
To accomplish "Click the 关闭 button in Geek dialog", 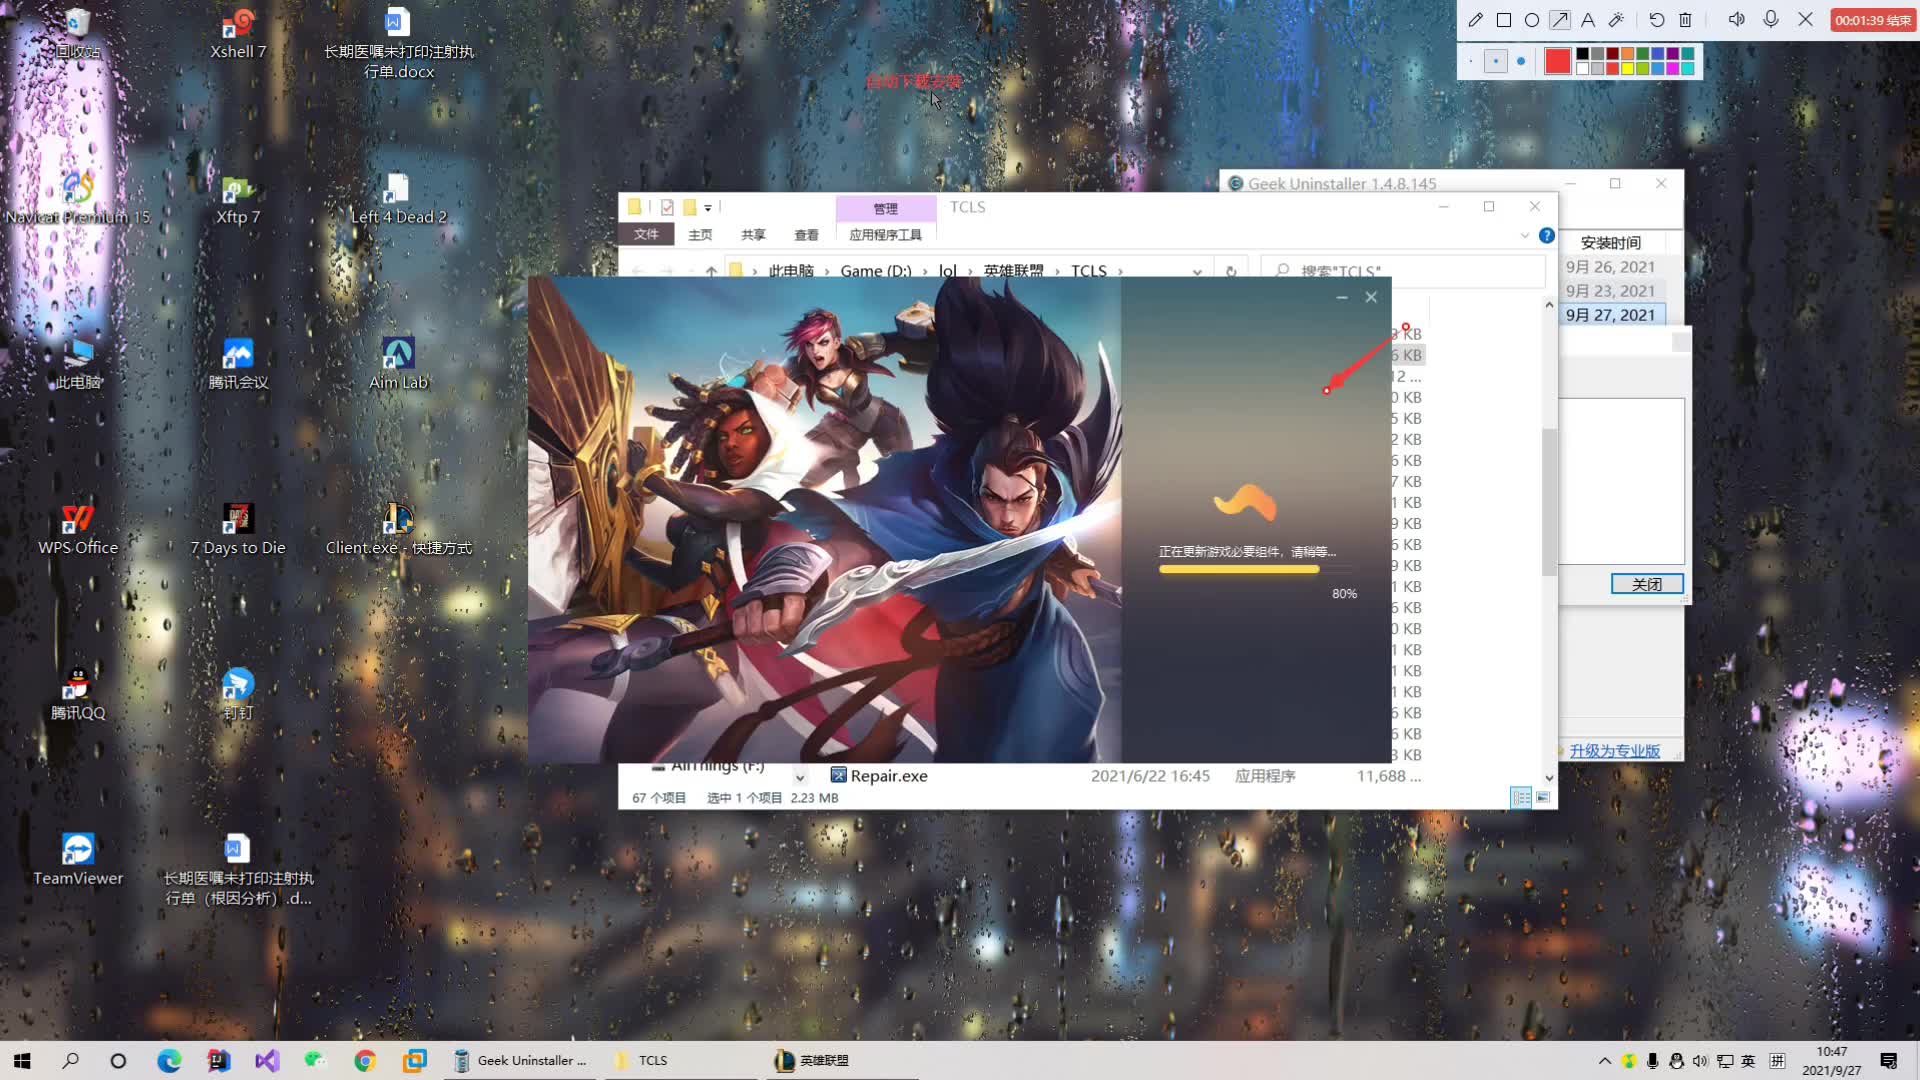I will pos(1647,584).
